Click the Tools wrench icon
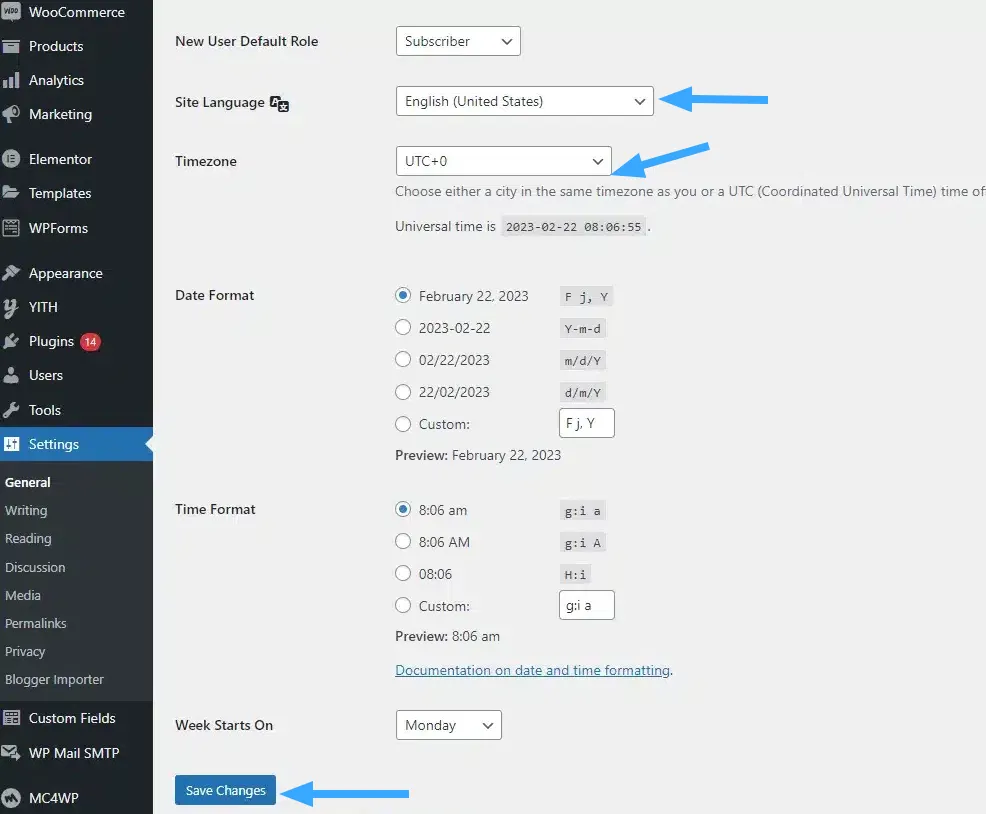 (x=12, y=410)
